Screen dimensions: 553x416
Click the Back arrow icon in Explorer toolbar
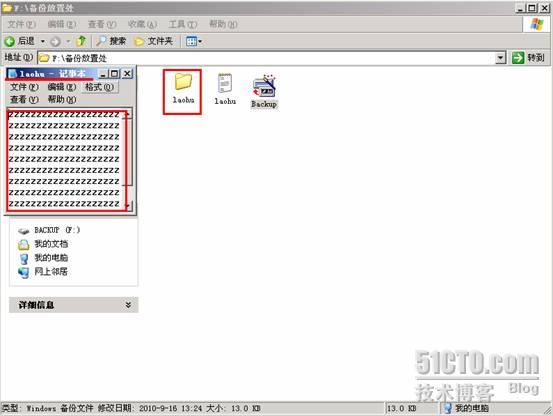10,41
